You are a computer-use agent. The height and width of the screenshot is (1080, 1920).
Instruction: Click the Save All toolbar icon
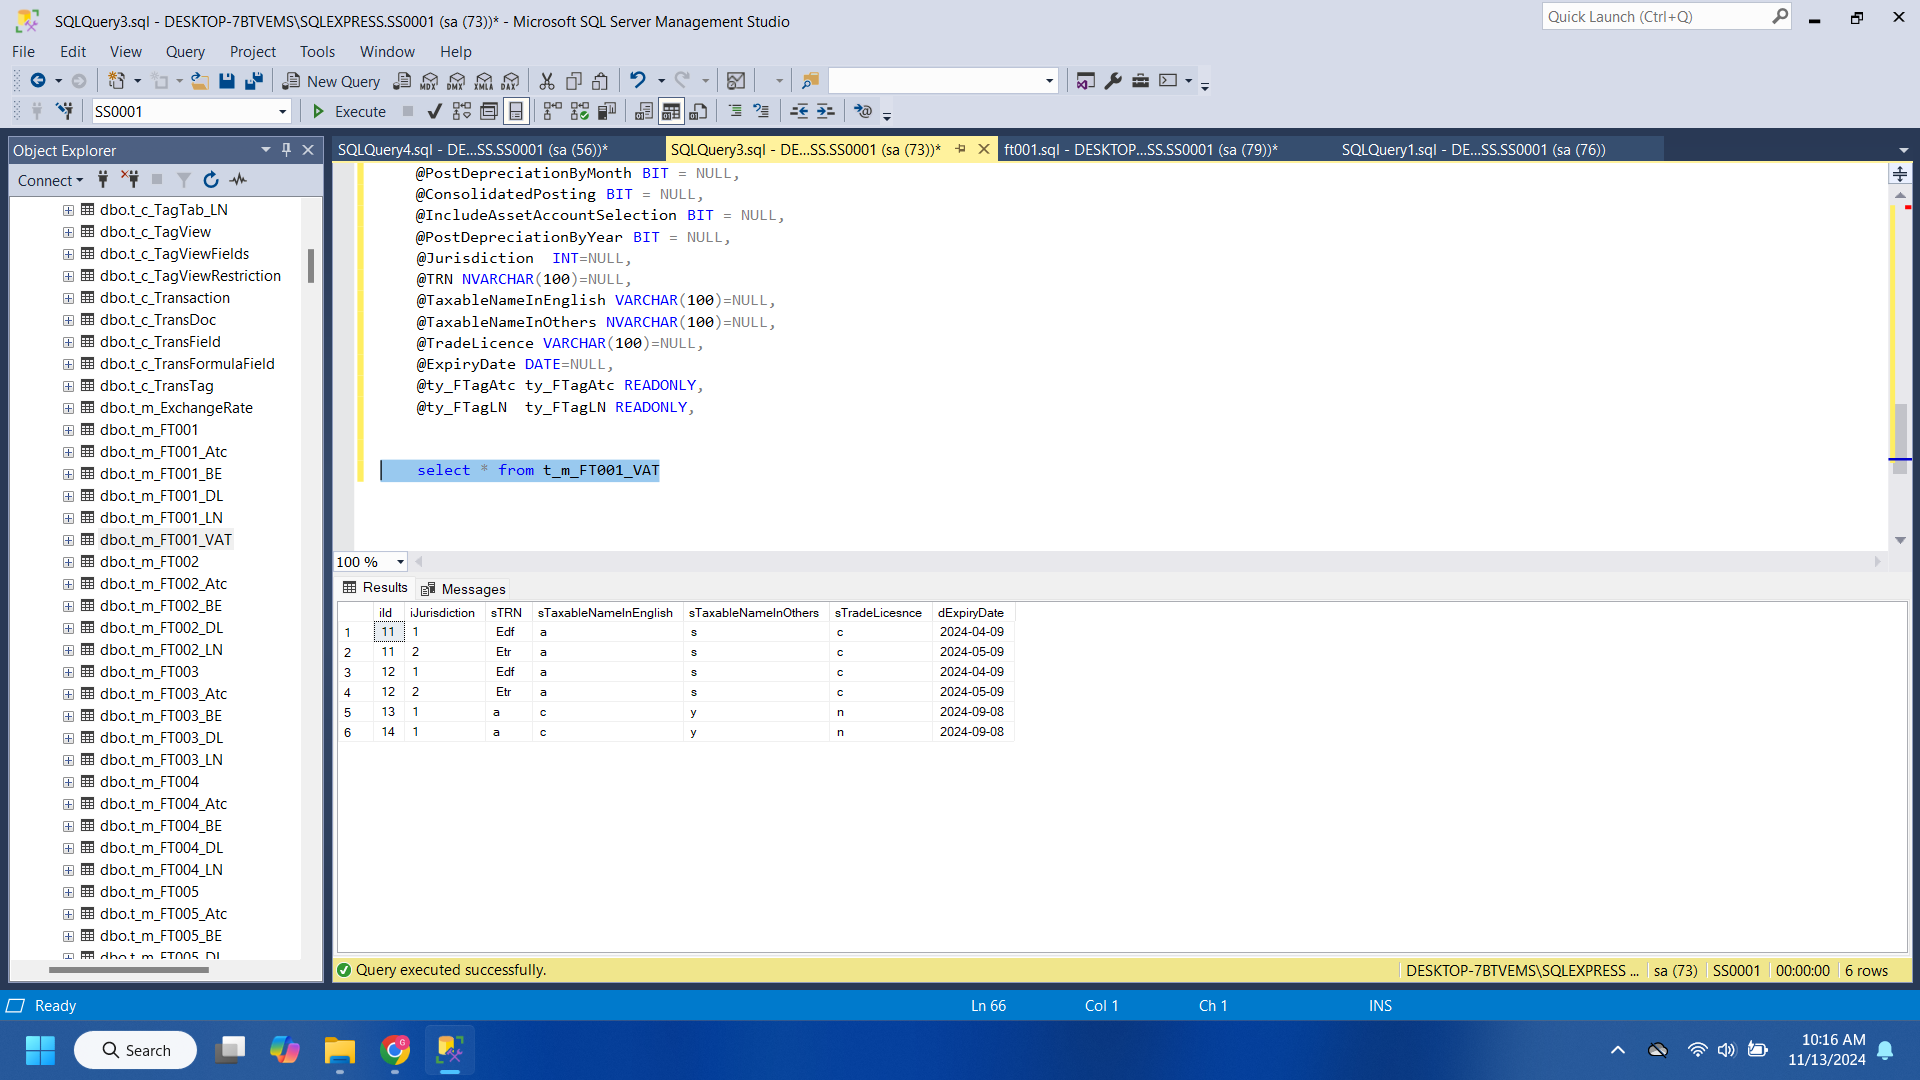pos(254,81)
